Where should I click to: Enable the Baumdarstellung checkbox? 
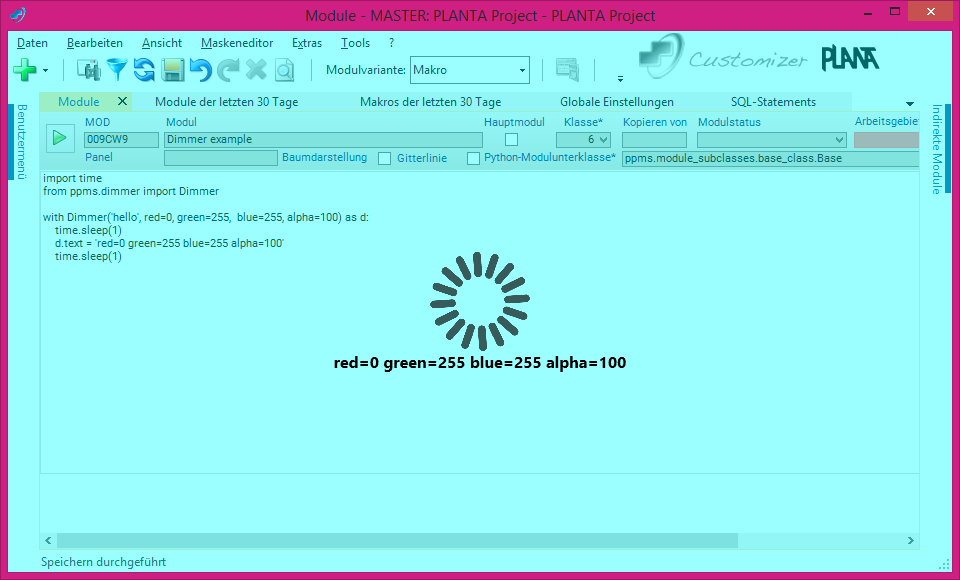point(384,159)
